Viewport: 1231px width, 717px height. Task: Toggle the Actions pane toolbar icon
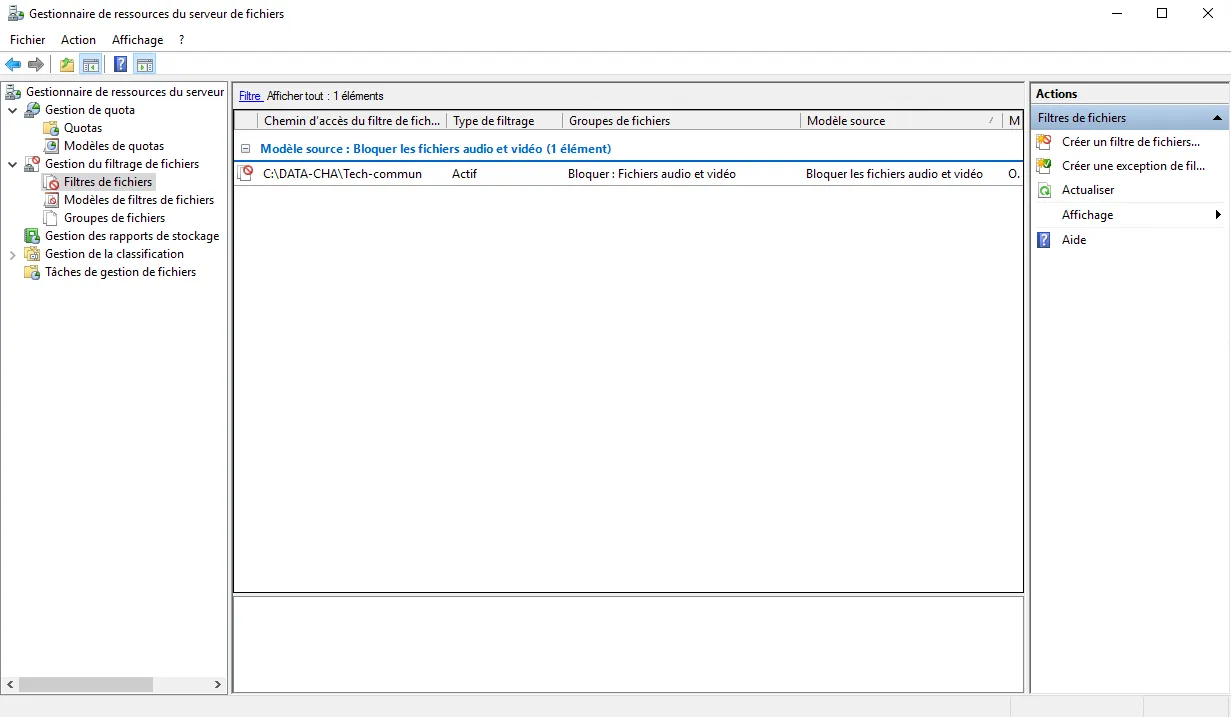point(145,65)
